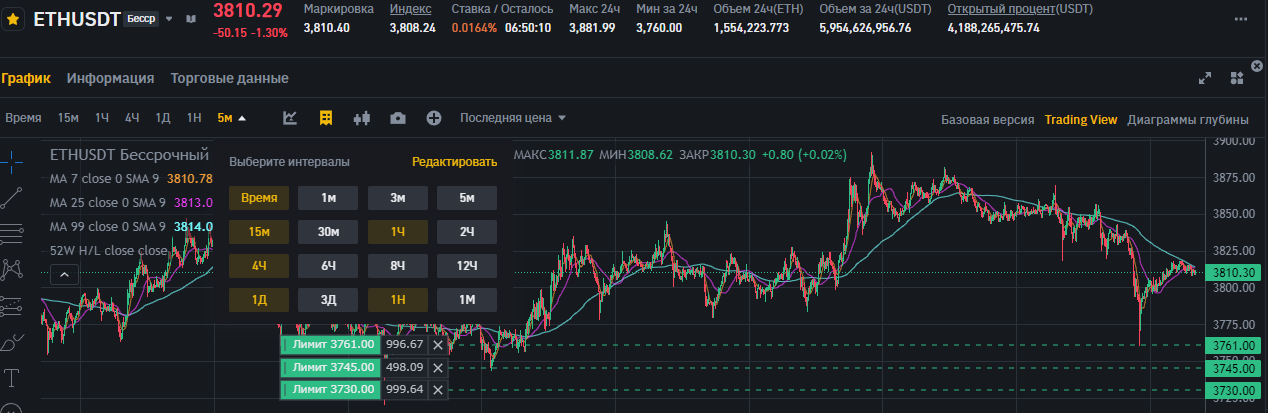Collapse the indicator legend with chevron

[62, 274]
